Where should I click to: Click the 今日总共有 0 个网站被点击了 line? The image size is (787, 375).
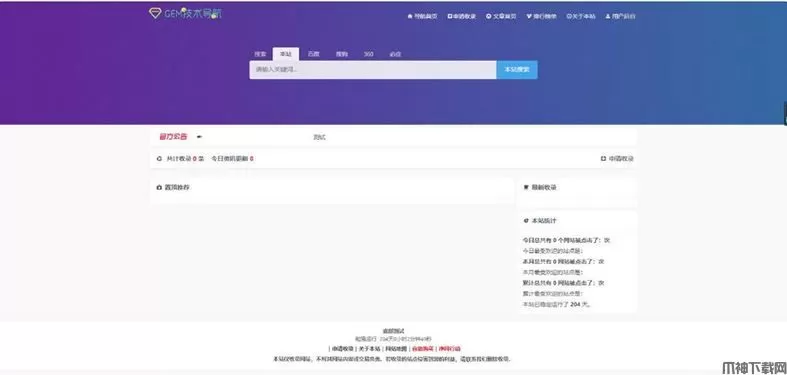pyautogui.click(x=566, y=240)
